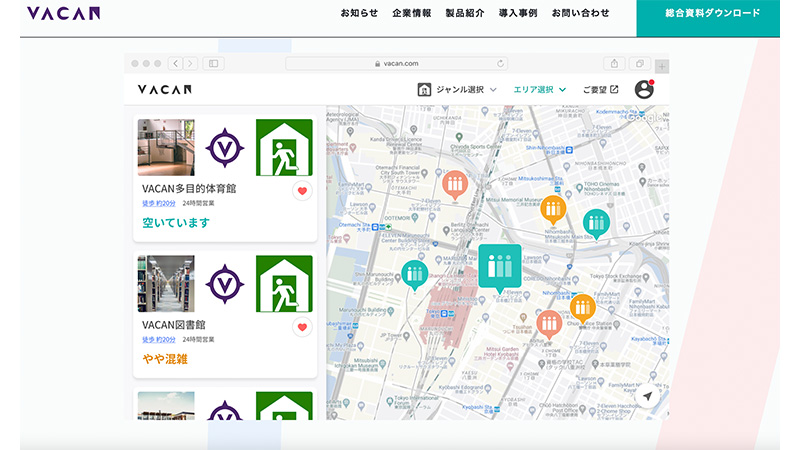Viewport: 800px width, 450px height.
Task: Click the purple V emblem on the VACAN多目的体育館 card
Action: 225,148
